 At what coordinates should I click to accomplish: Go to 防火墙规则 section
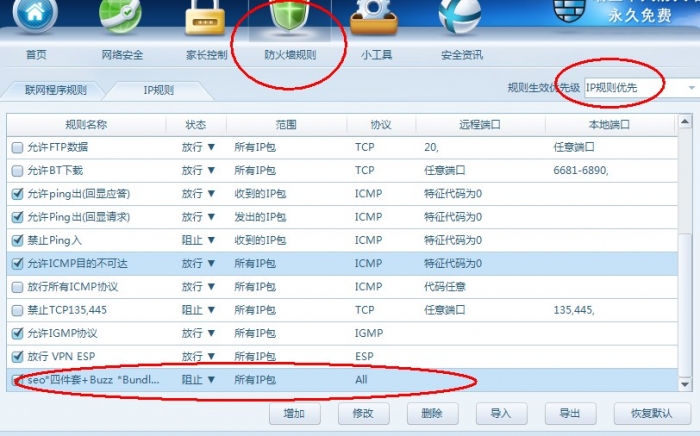point(290,55)
